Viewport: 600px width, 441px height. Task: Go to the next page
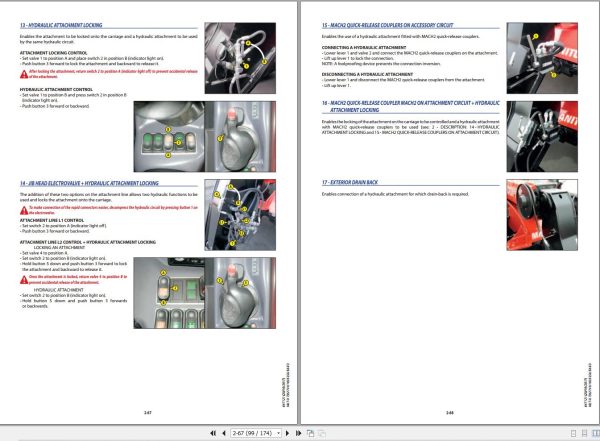(287, 433)
